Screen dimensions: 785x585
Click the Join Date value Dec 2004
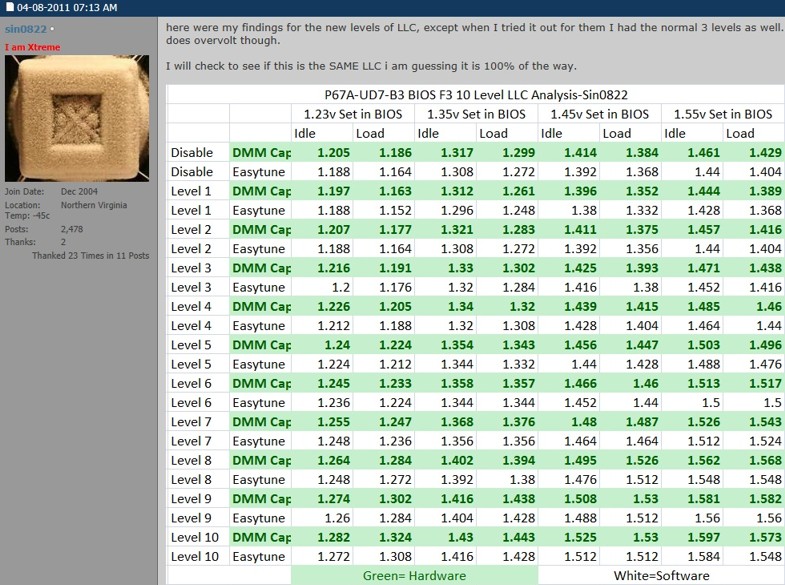coord(79,192)
